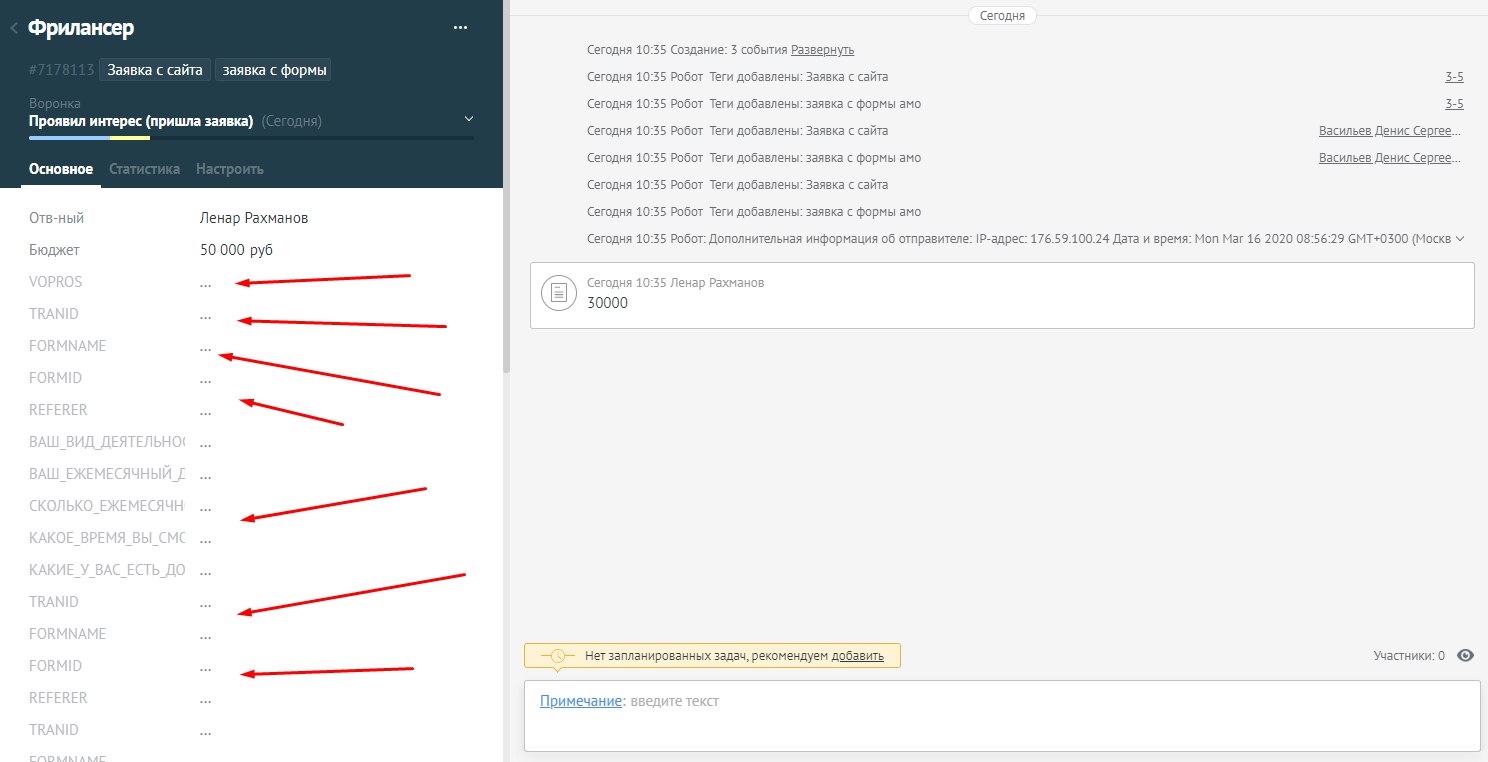
Task: Expand the IP-адрес robot message chevron
Action: (1460, 239)
